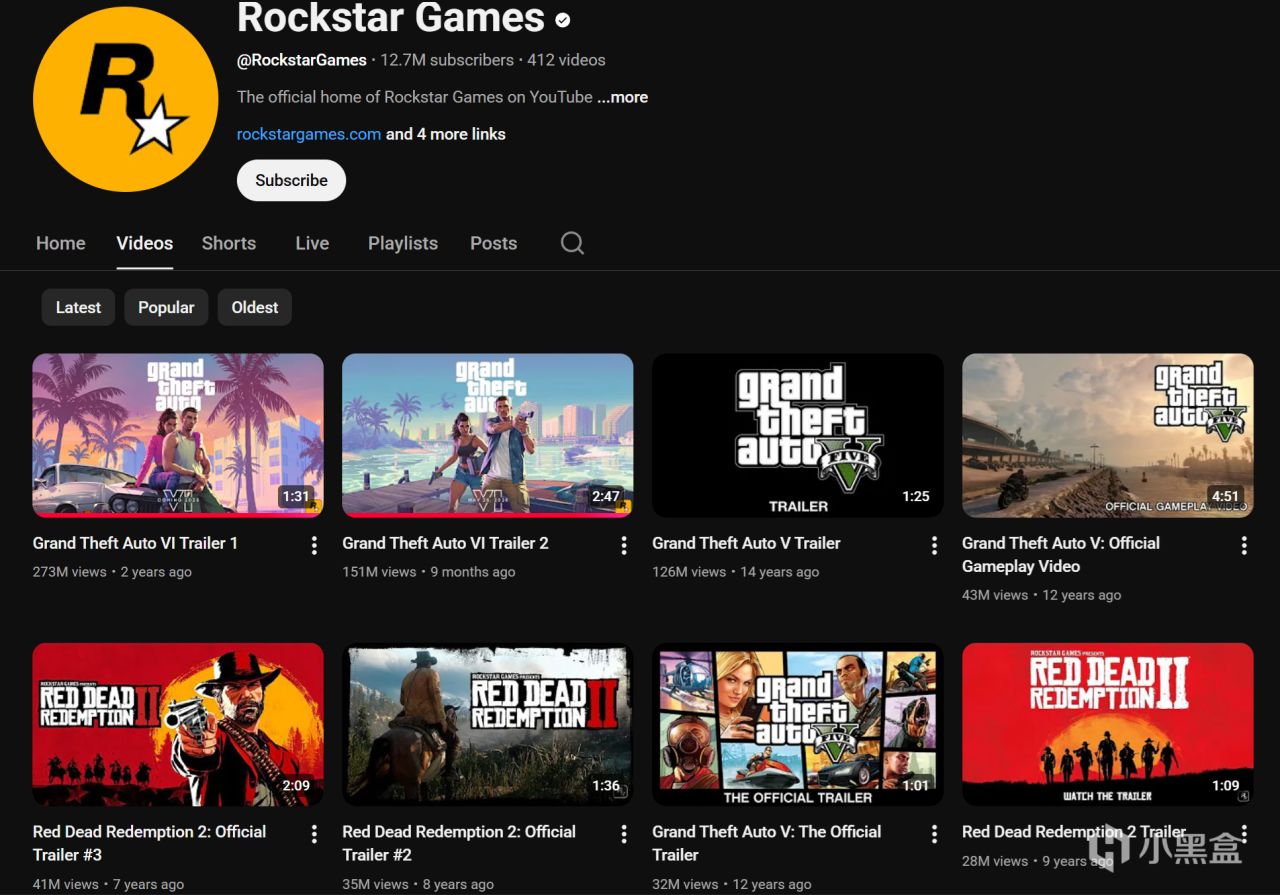This screenshot has width=1280, height=895.
Task: Play the GTA V The Official Trailer thumbnail
Action: pos(798,724)
